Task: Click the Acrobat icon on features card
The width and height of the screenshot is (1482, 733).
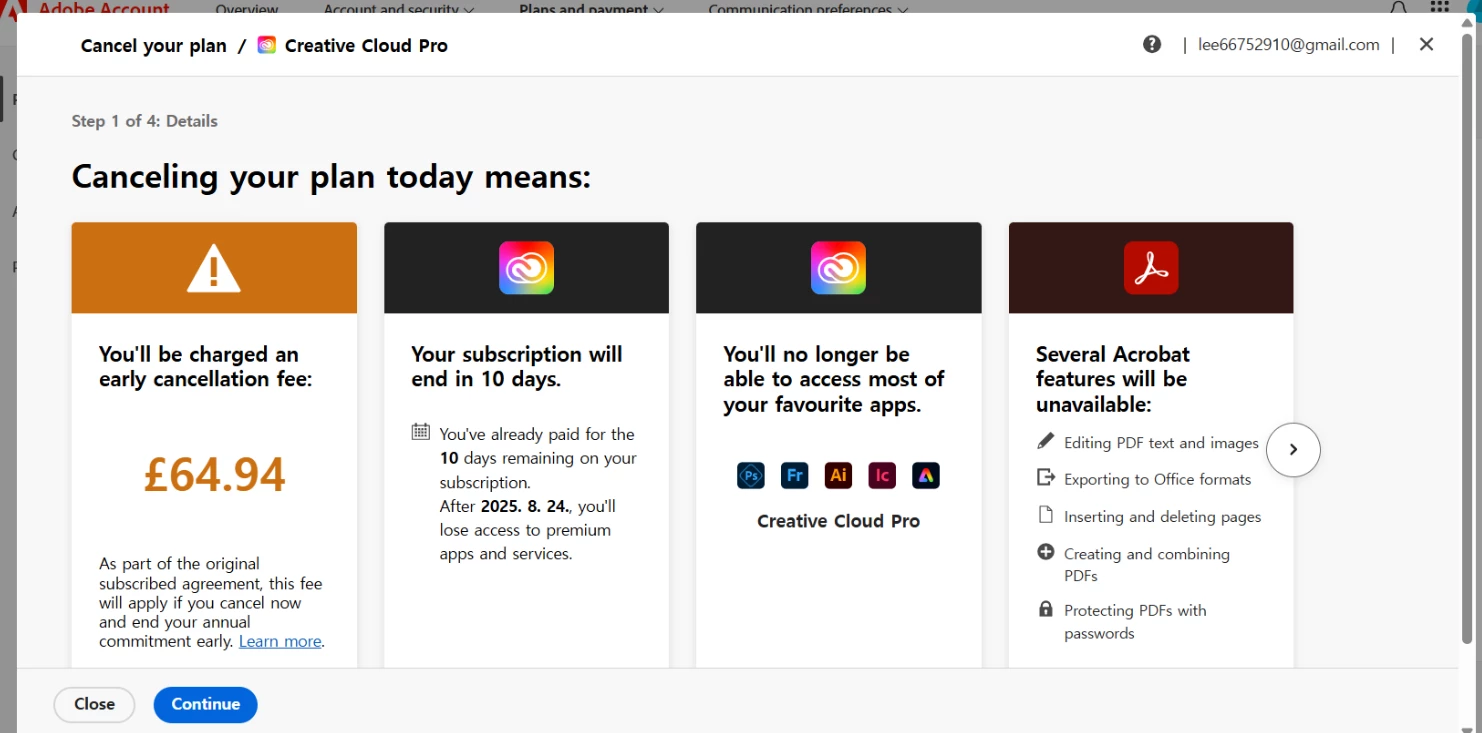Action: [1151, 268]
